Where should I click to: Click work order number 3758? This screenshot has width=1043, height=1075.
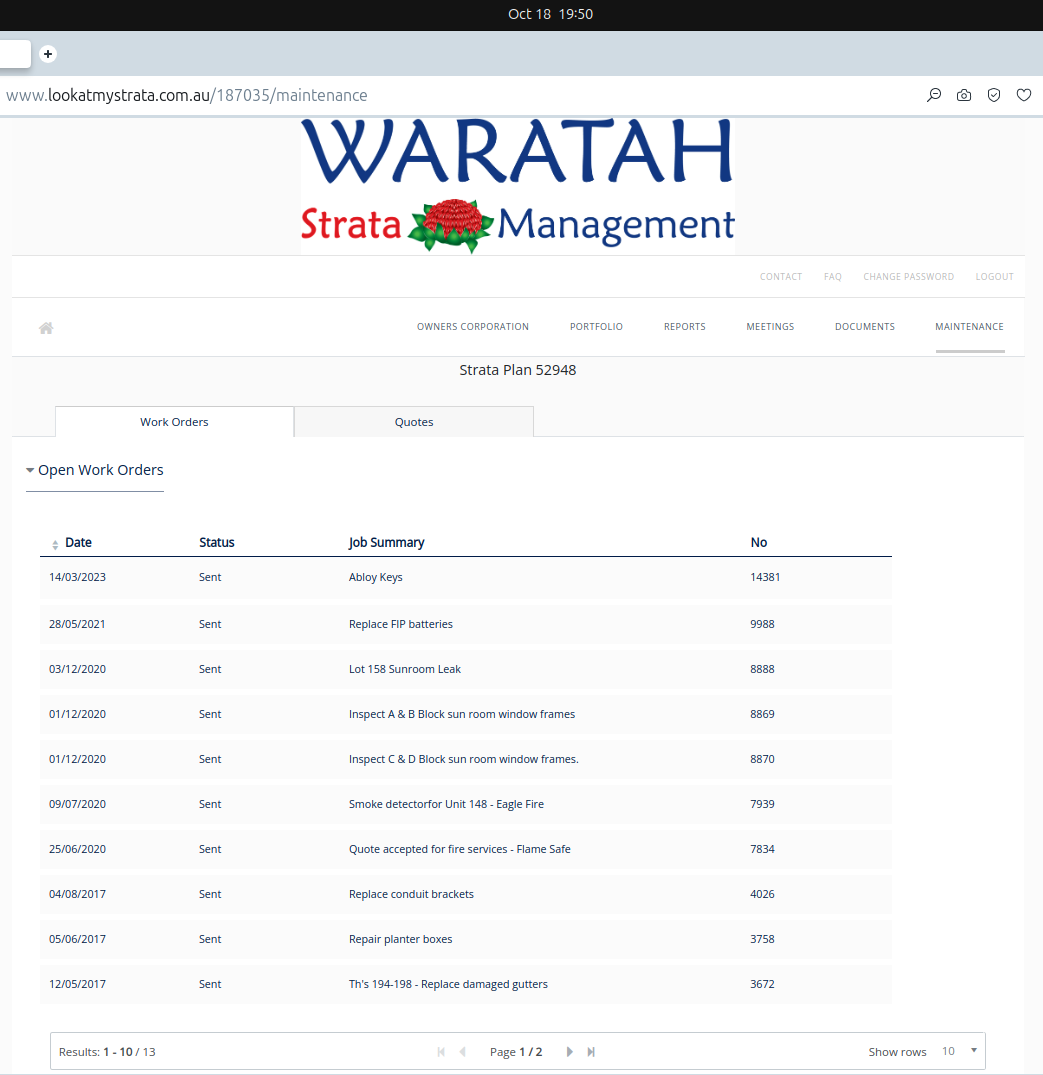point(763,939)
